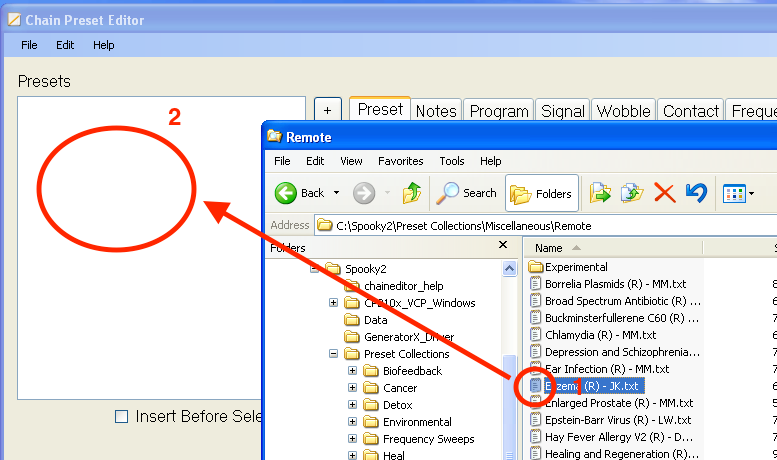Expand the Detox folder node
The image size is (777, 460).
pyautogui.click(x=352, y=405)
